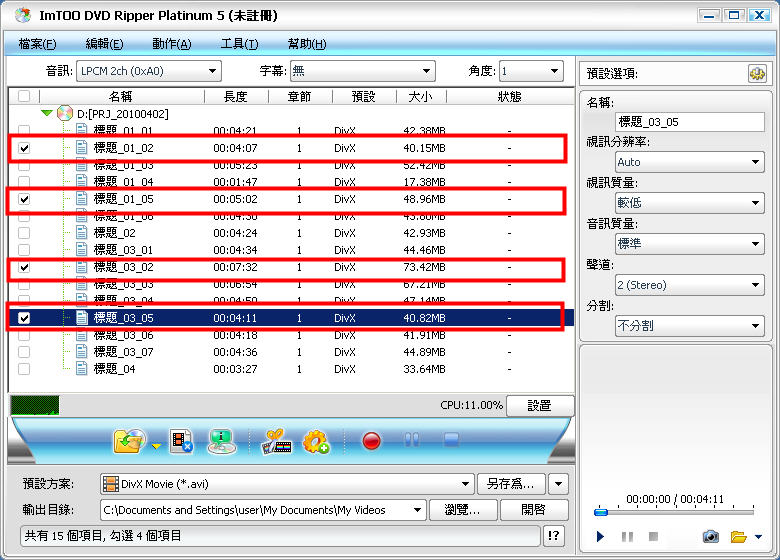Take a snapshot with the camera icon

pos(710,537)
